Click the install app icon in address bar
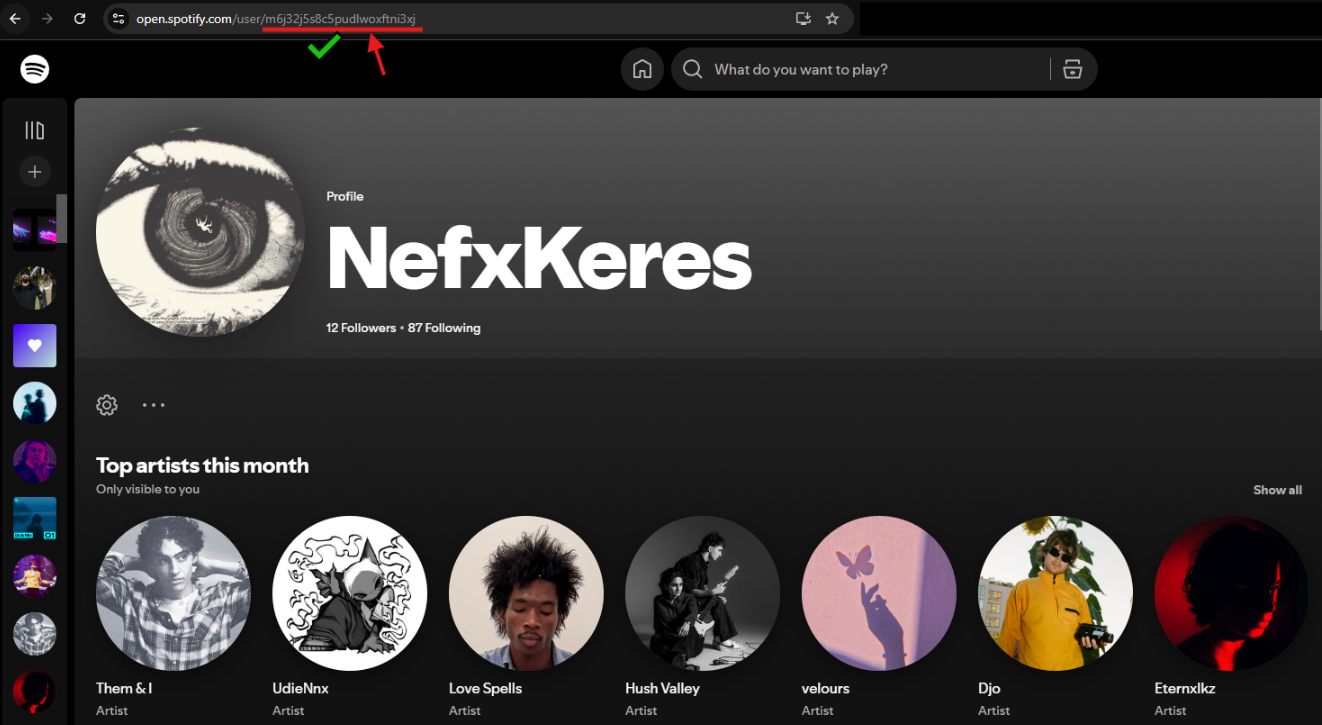The height and width of the screenshot is (725, 1322). click(802, 18)
